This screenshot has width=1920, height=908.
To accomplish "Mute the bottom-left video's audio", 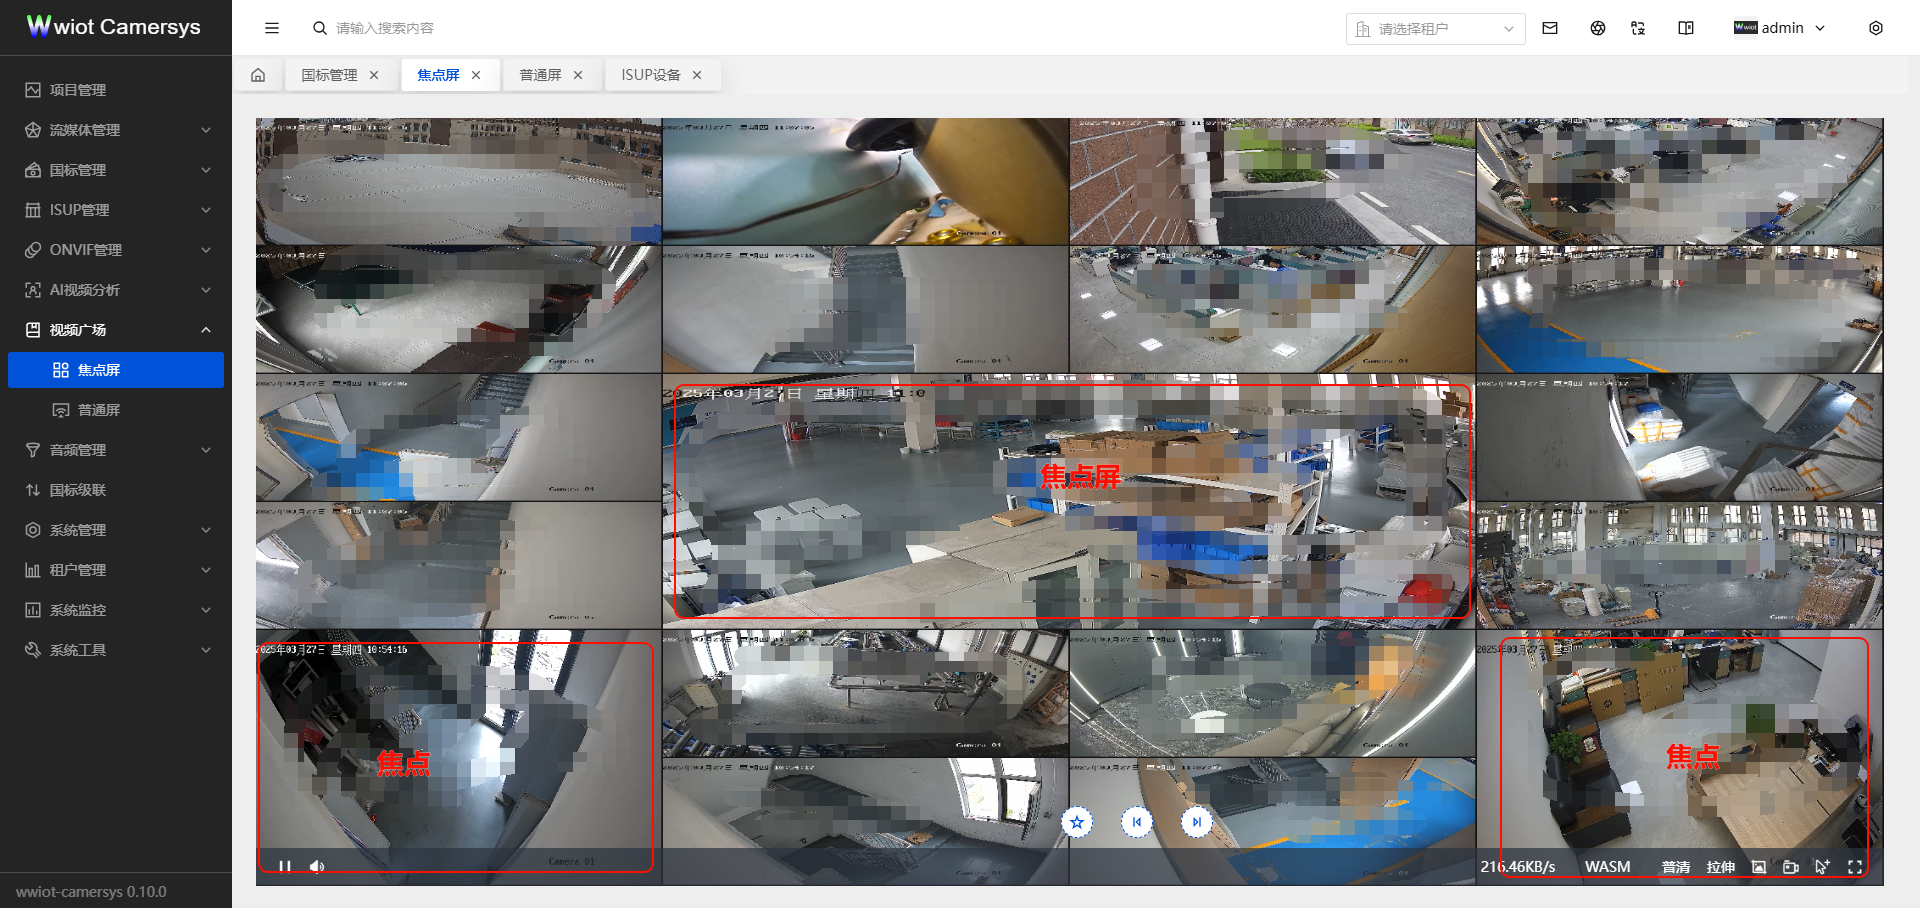I will coord(317,866).
